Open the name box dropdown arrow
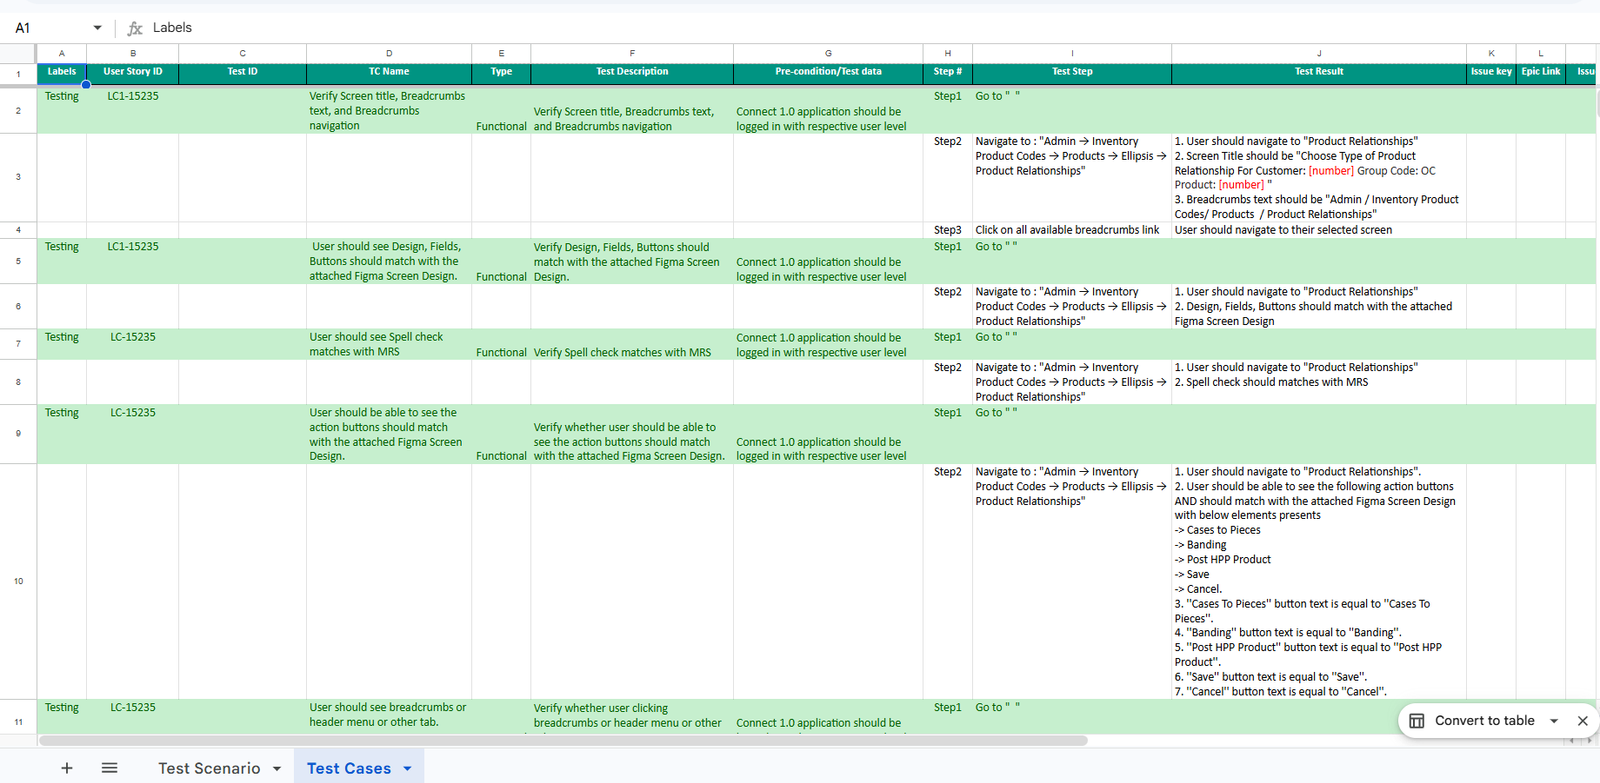Image resolution: width=1600 pixels, height=783 pixels. pos(97,28)
